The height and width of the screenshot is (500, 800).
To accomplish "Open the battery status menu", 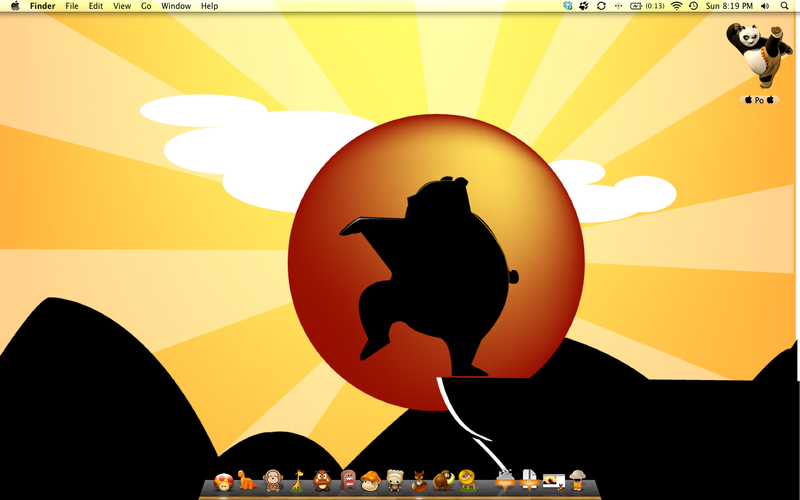I will point(647,6).
